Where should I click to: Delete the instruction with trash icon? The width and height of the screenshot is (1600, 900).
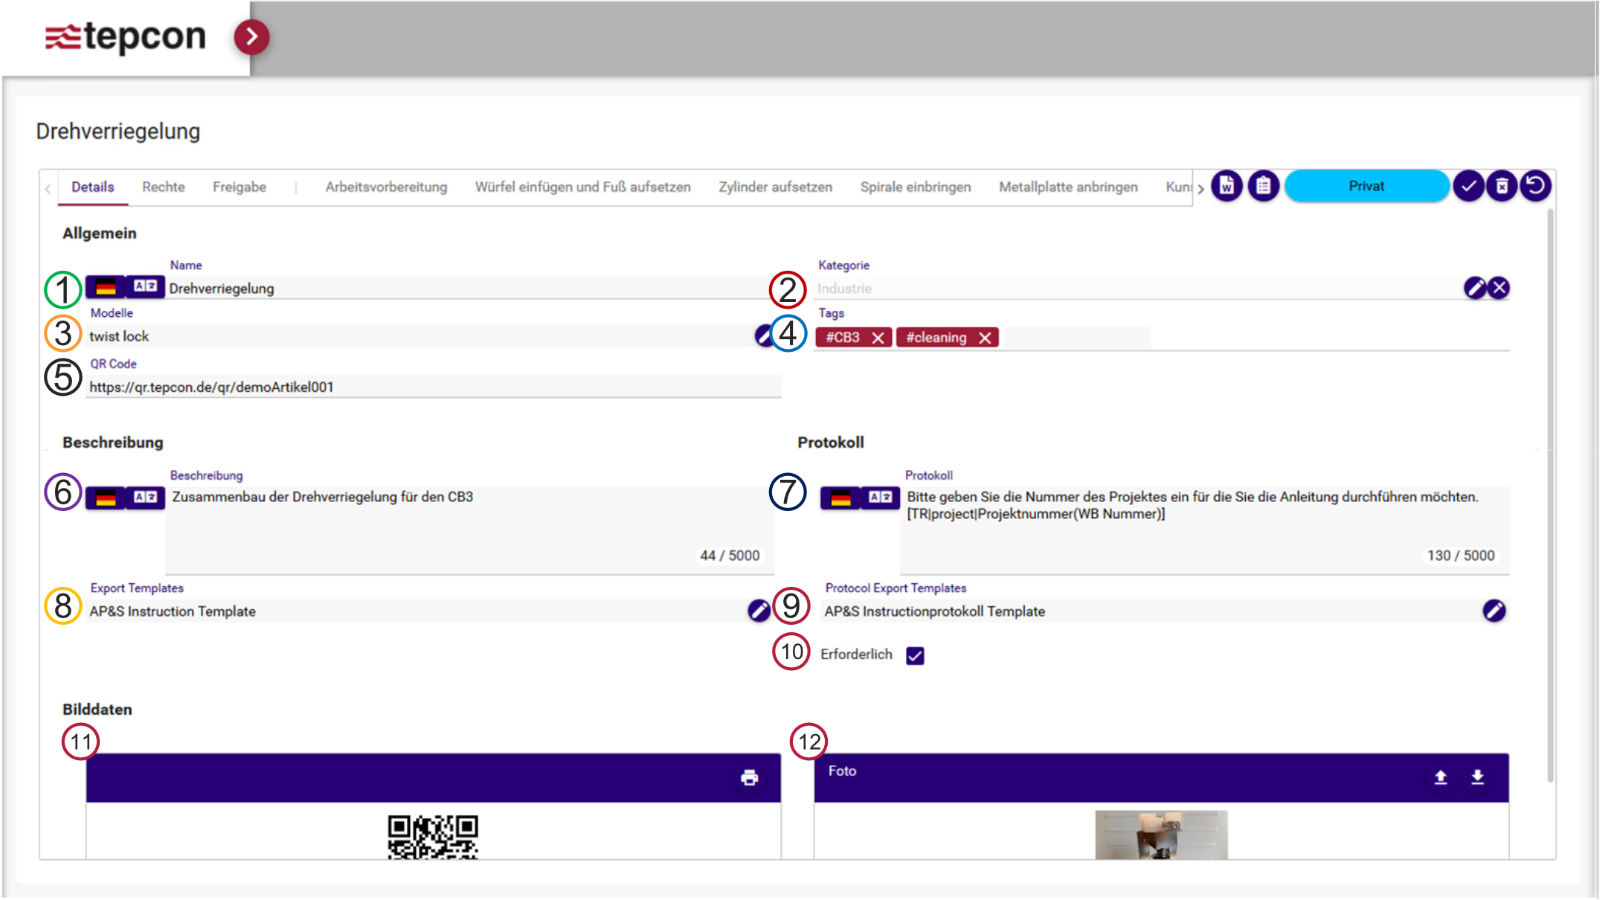point(1501,186)
